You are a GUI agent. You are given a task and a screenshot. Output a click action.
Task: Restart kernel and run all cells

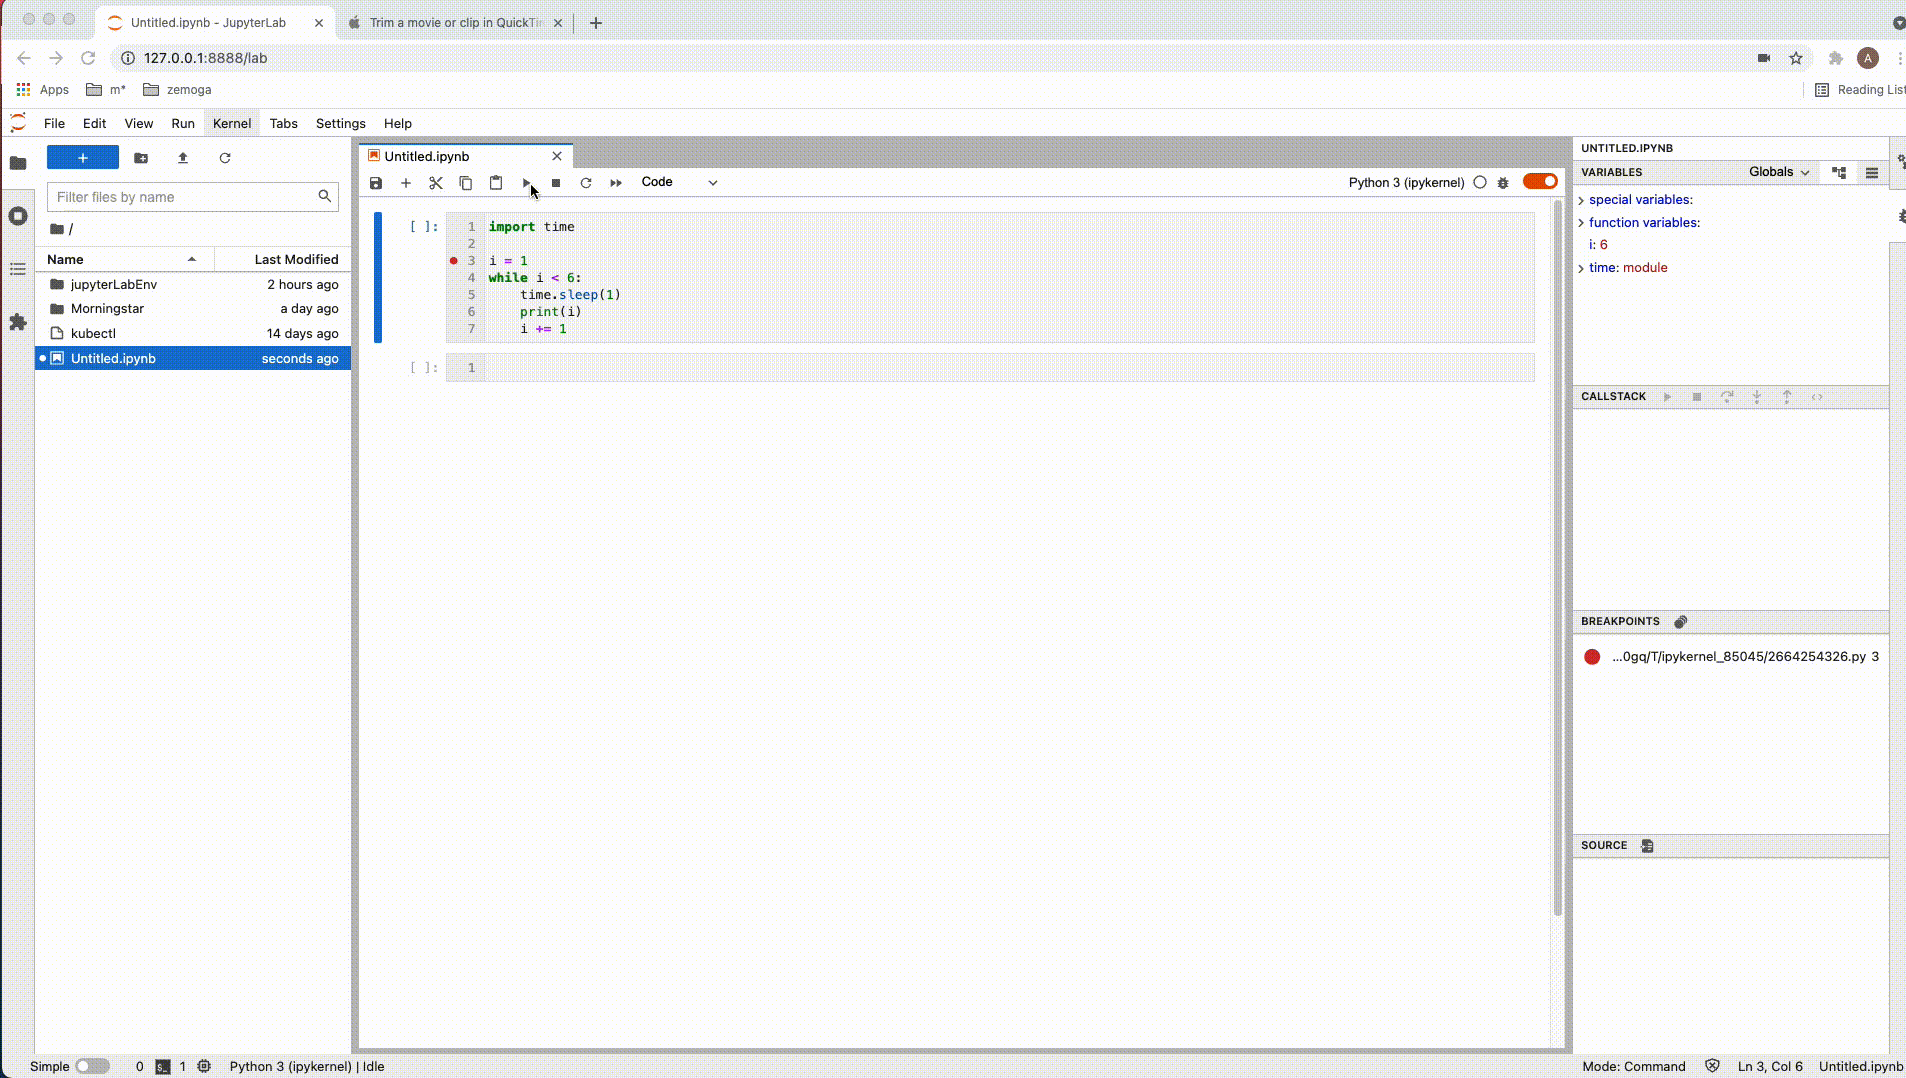point(616,183)
